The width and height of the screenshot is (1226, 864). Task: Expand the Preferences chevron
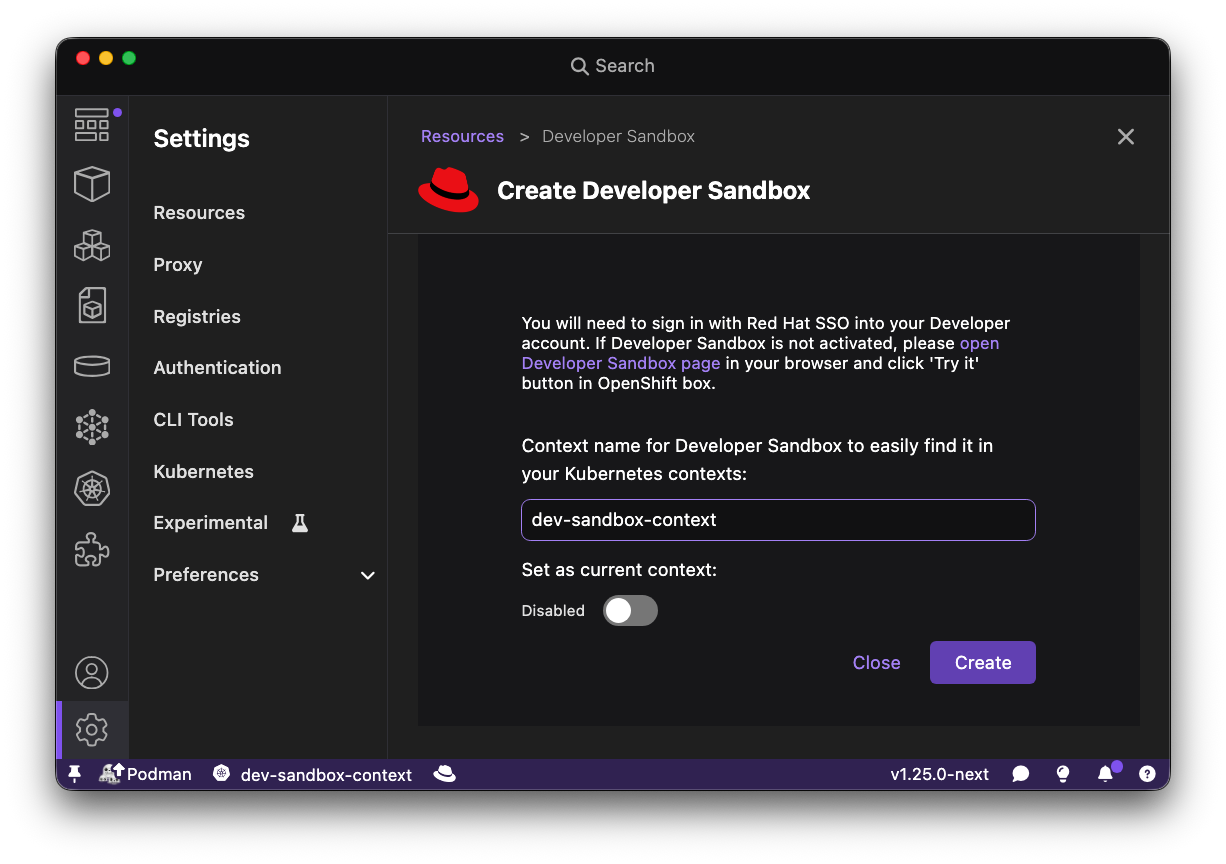(x=368, y=575)
